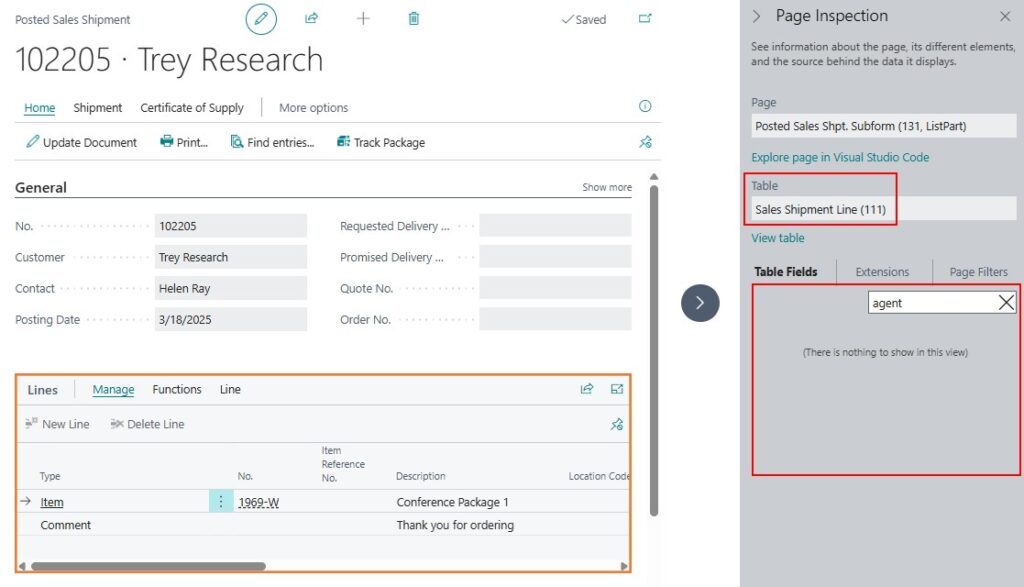
Task: Click the pin icon on action bar
Action: click(645, 142)
